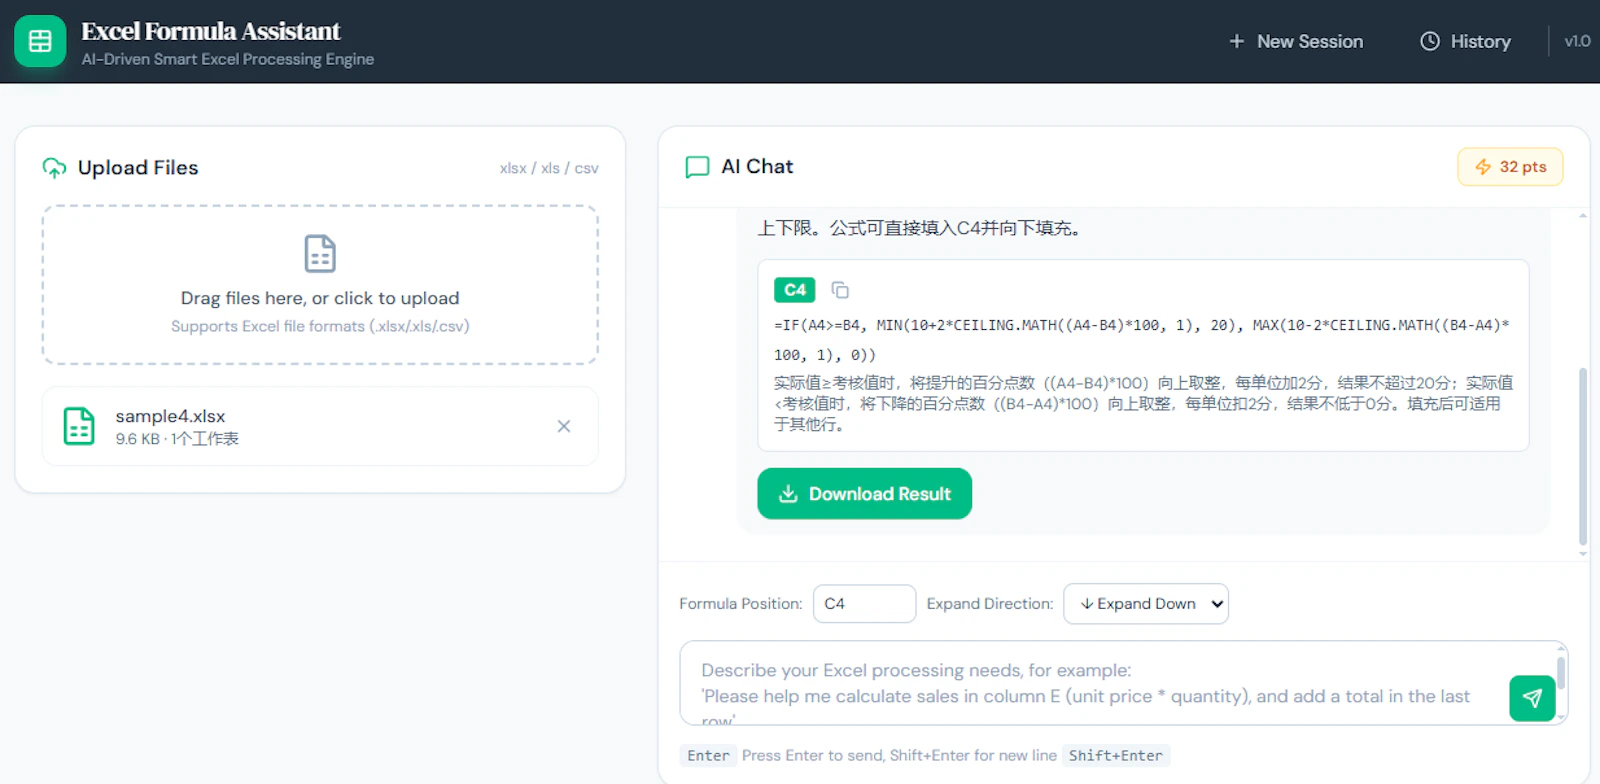Click the text area's scrollbar
The width and height of the screenshot is (1600, 784).
[x=1561, y=673]
